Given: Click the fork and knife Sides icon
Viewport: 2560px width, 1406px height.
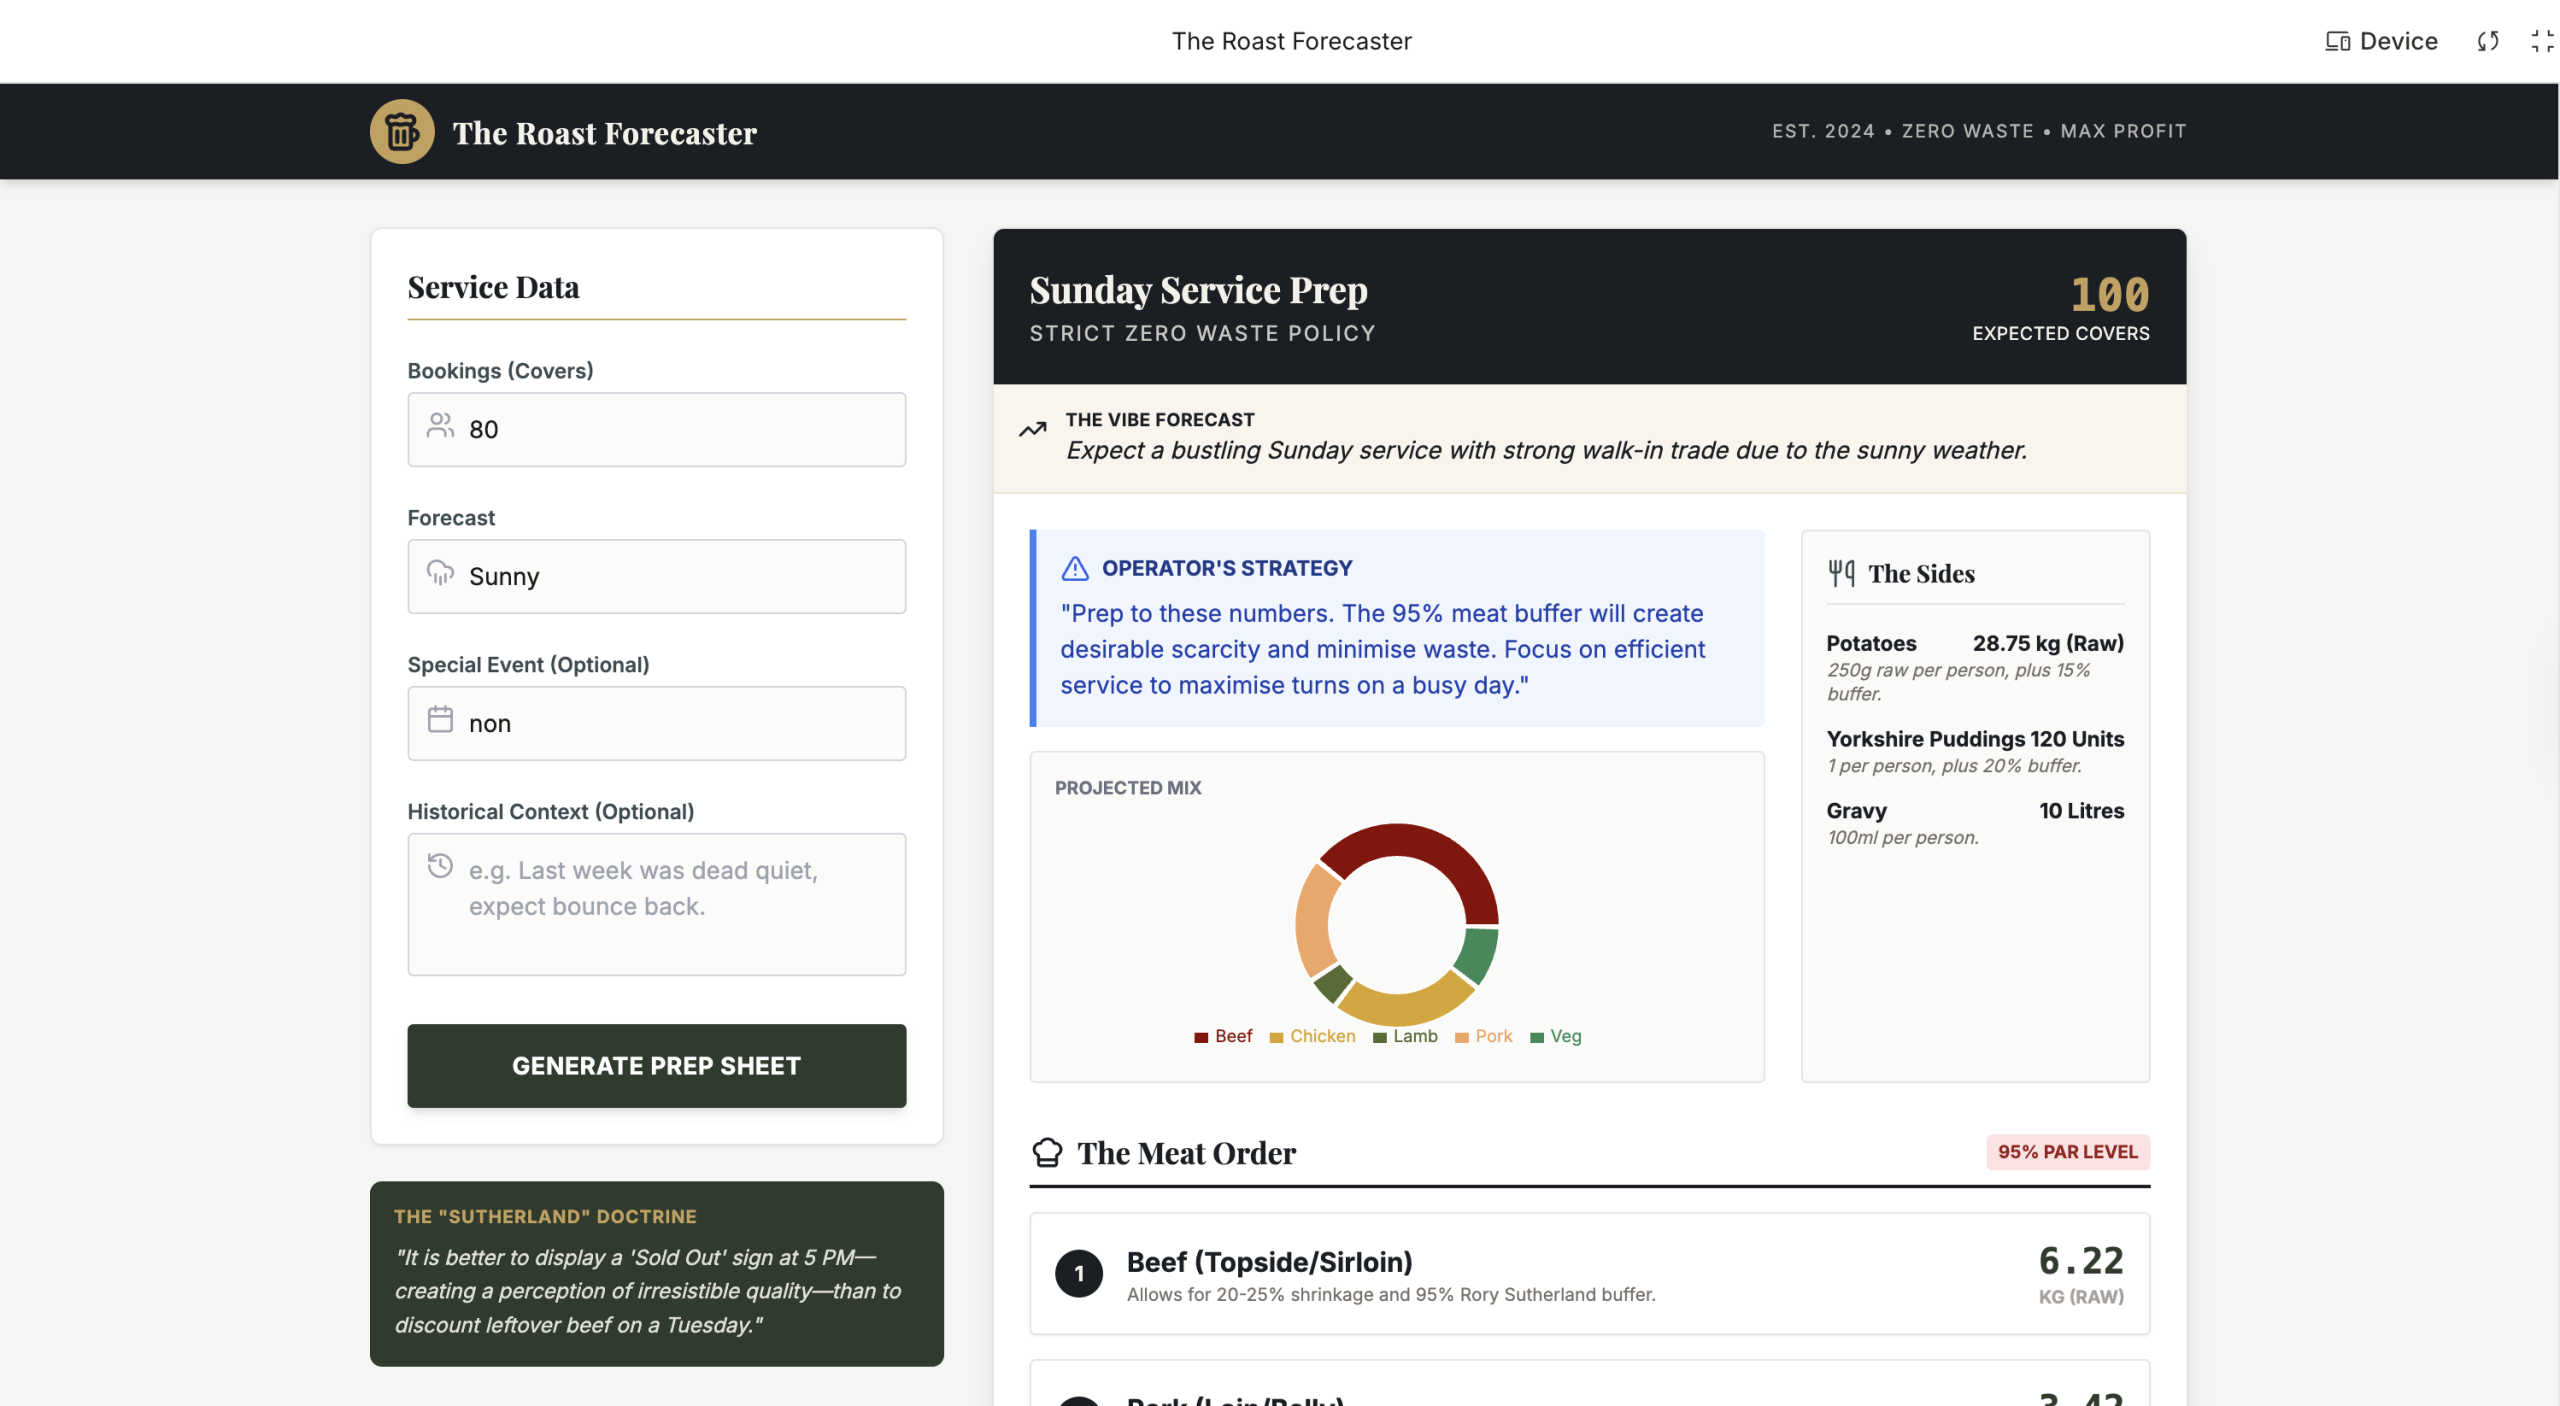Looking at the screenshot, I should [x=1841, y=573].
